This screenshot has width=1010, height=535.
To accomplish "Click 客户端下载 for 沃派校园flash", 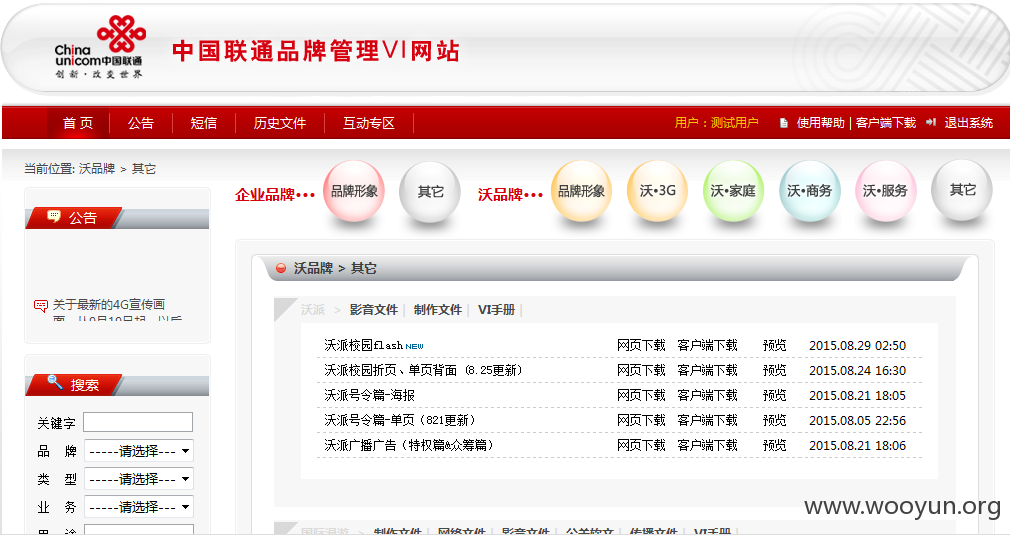I will 707,346.
